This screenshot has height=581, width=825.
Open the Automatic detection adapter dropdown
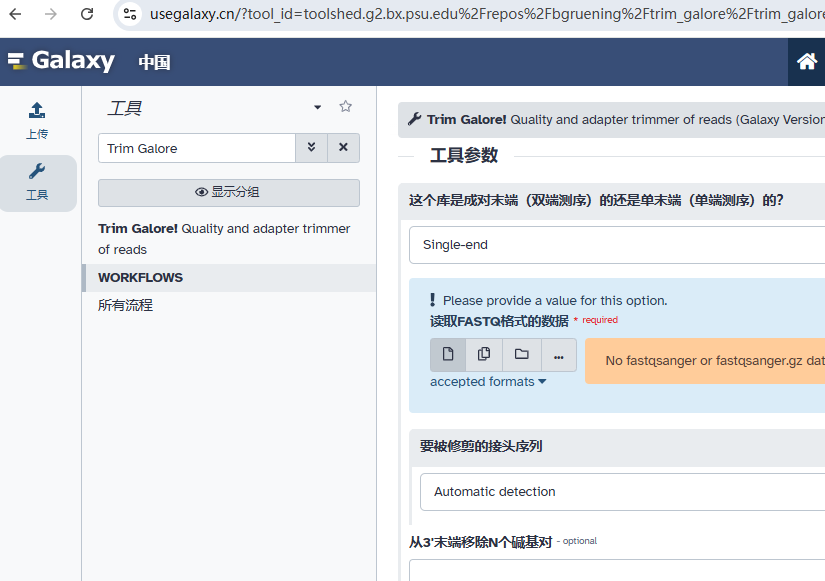pos(622,492)
